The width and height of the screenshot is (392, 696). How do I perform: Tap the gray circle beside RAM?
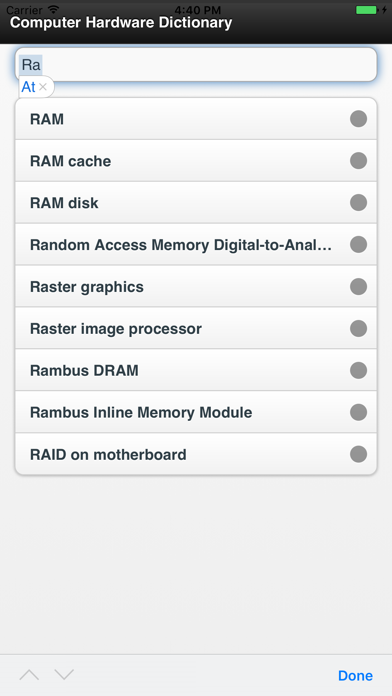(358, 119)
